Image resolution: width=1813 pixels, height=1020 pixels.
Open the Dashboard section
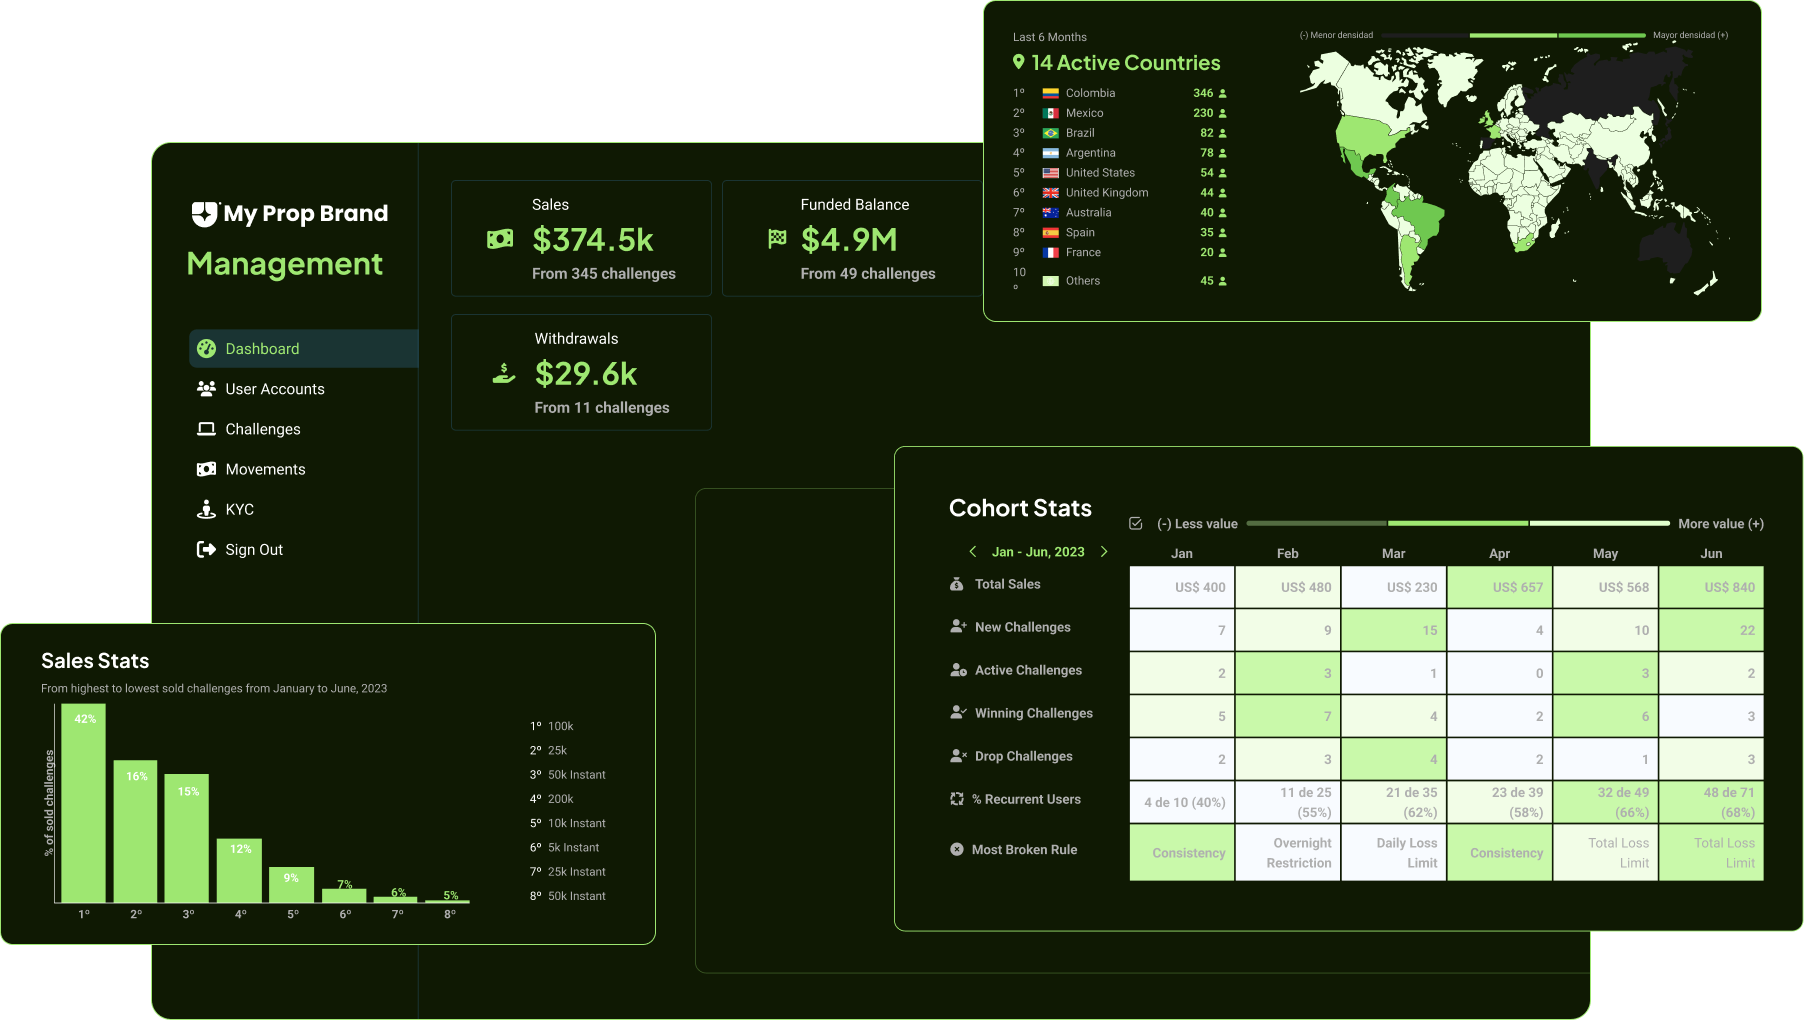click(x=207, y=348)
